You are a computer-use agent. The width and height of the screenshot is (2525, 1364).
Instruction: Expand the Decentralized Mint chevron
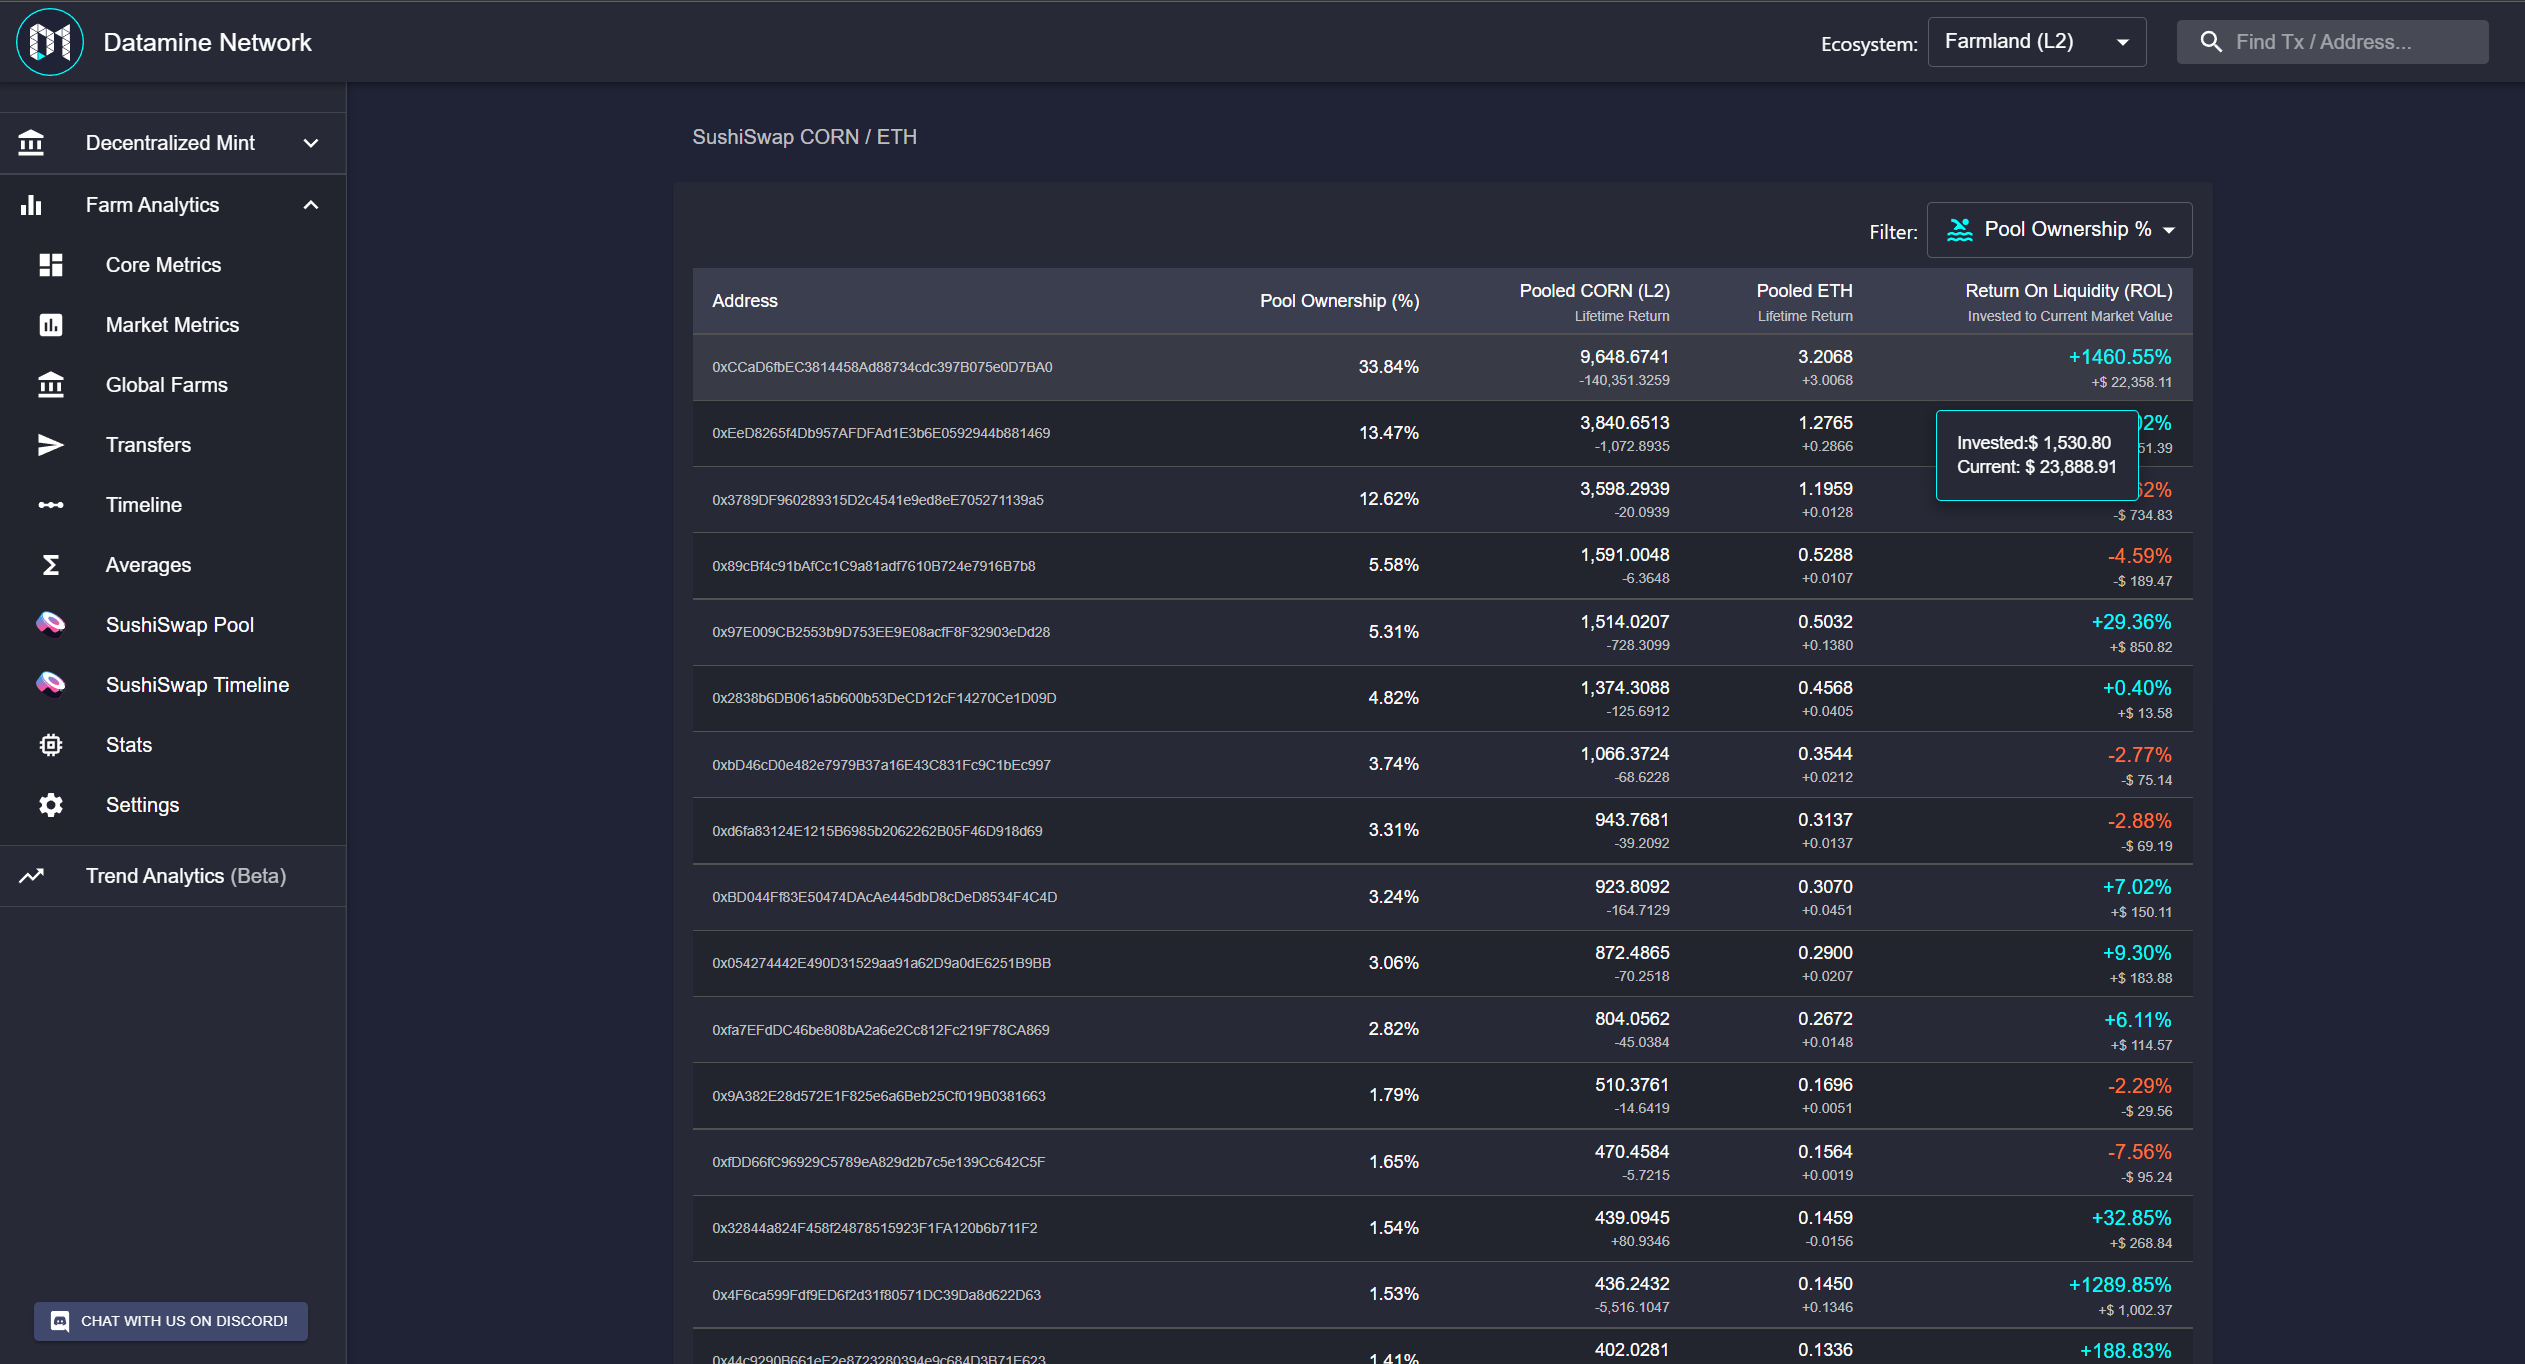click(311, 143)
